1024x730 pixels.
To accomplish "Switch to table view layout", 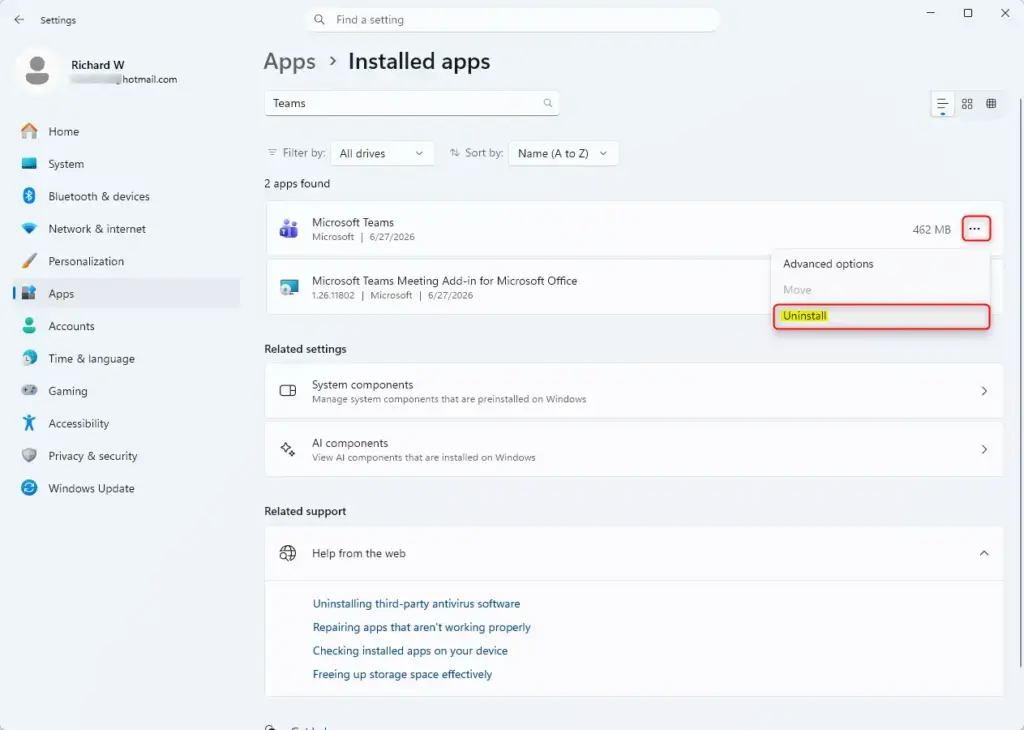I will (991, 104).
